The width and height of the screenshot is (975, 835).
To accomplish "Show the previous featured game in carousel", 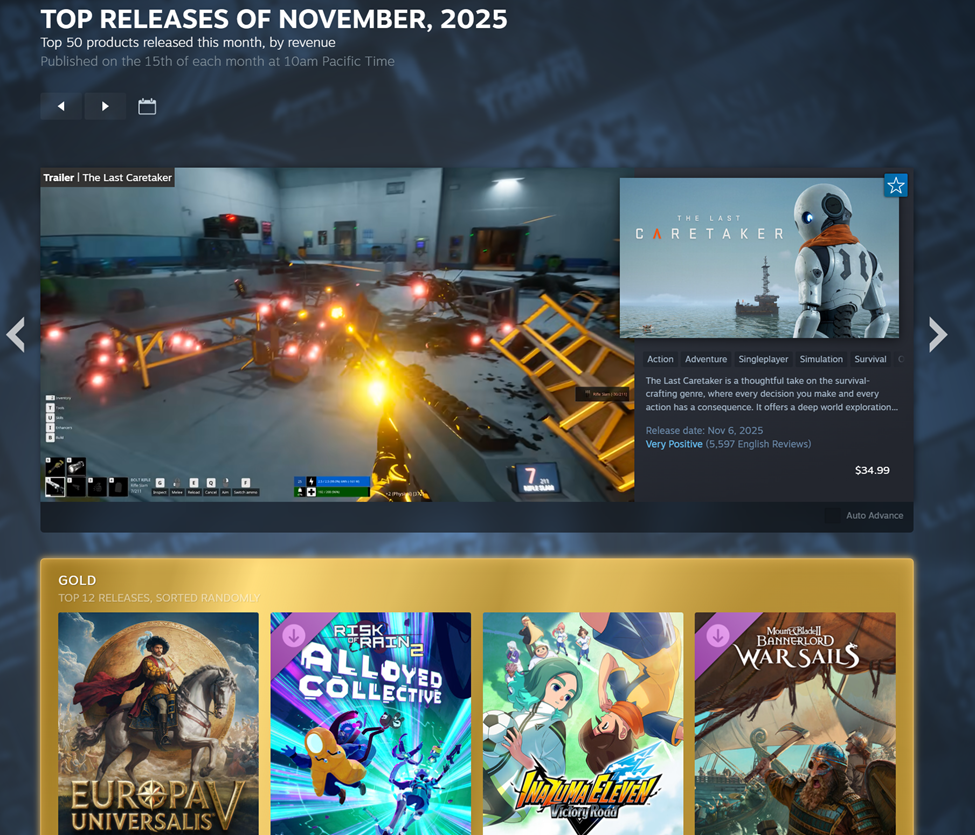I will click(x=16, y=334).
